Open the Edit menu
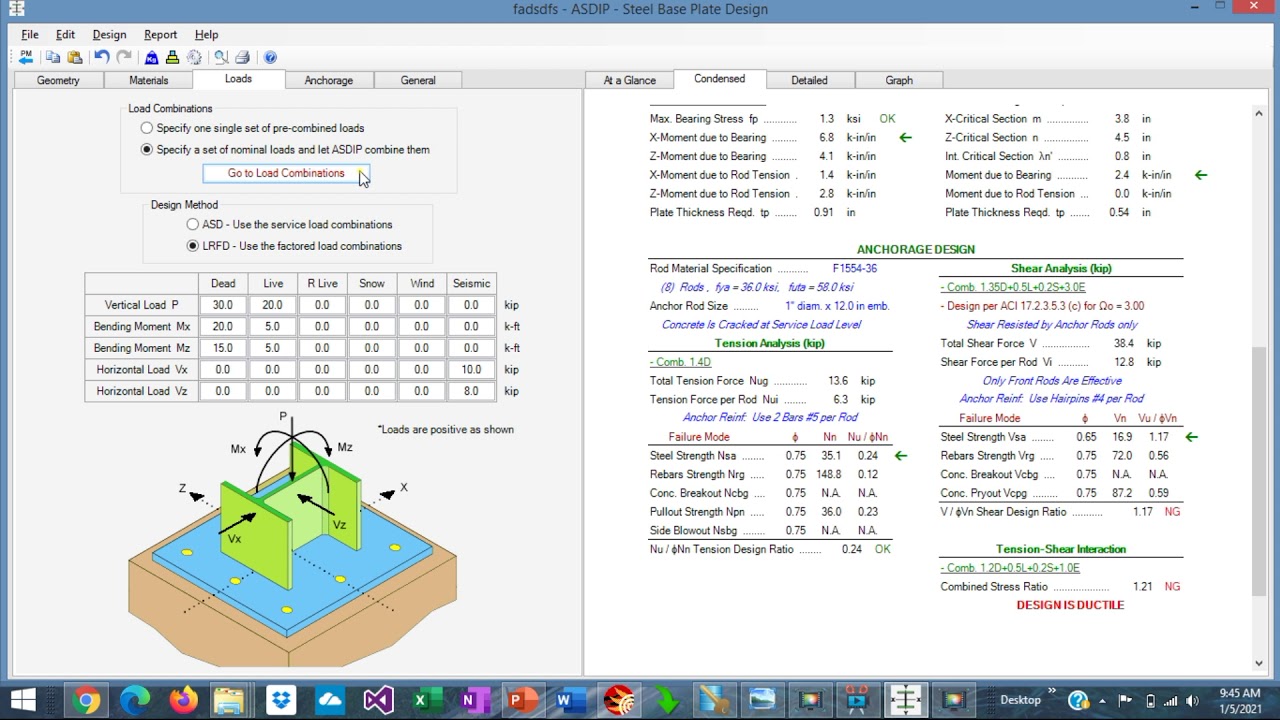The width and height of the screenshot is (1280, 720). click(x=65, y=35)
